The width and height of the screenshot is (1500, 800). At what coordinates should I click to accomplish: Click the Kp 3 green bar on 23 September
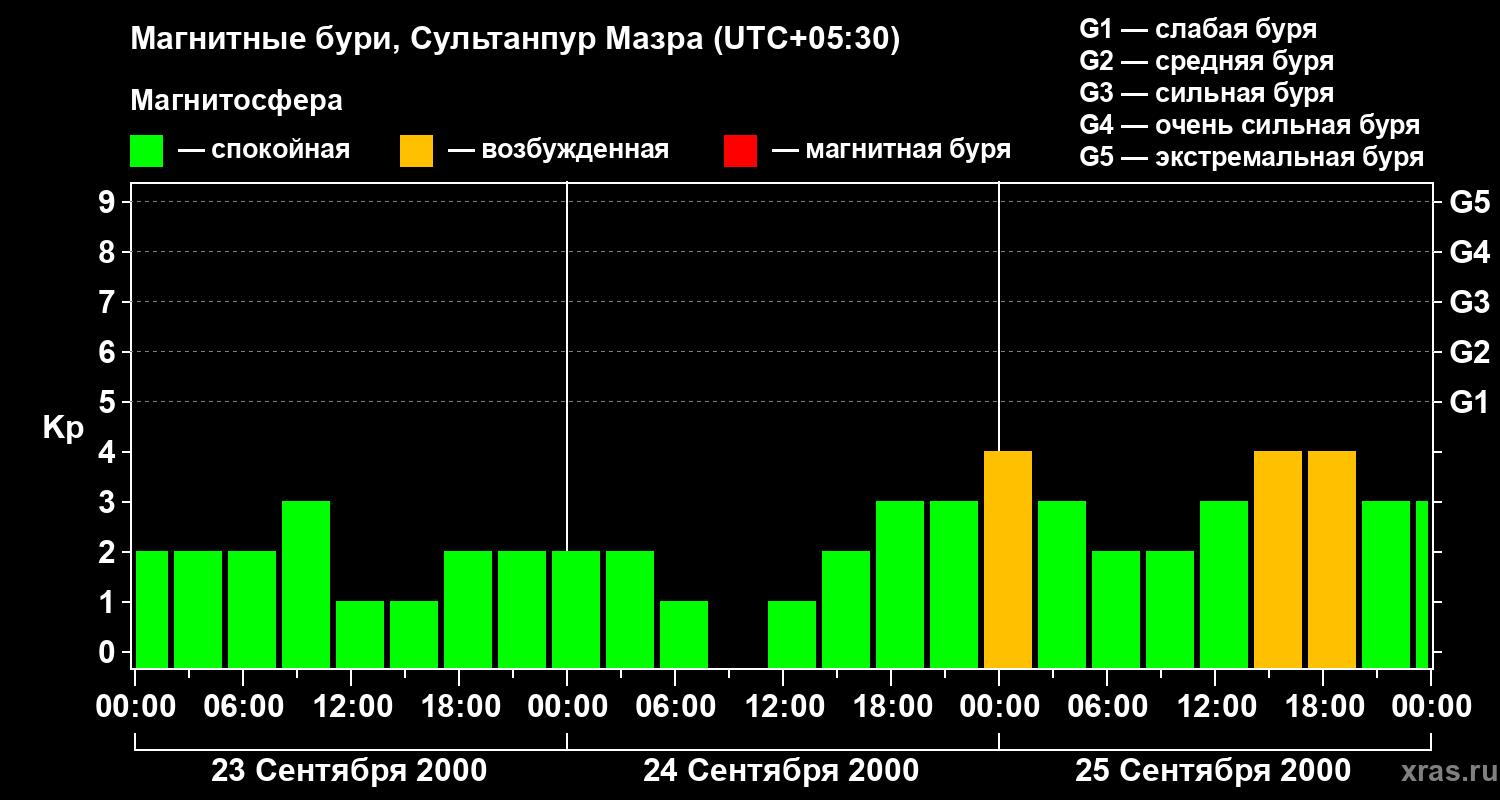click(x=306, y=585)
